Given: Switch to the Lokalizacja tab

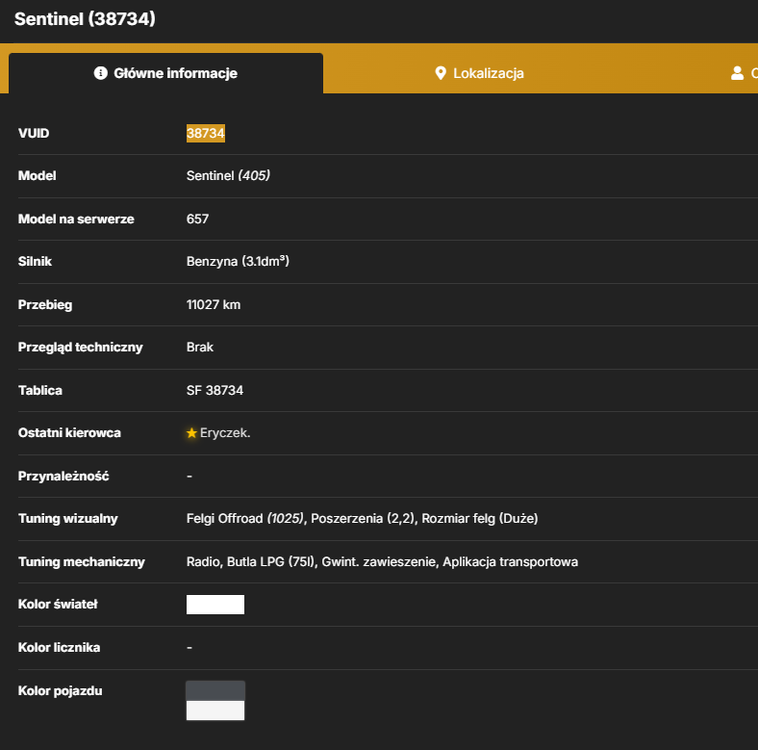Looking at the screenshot, I should [479, 73].
